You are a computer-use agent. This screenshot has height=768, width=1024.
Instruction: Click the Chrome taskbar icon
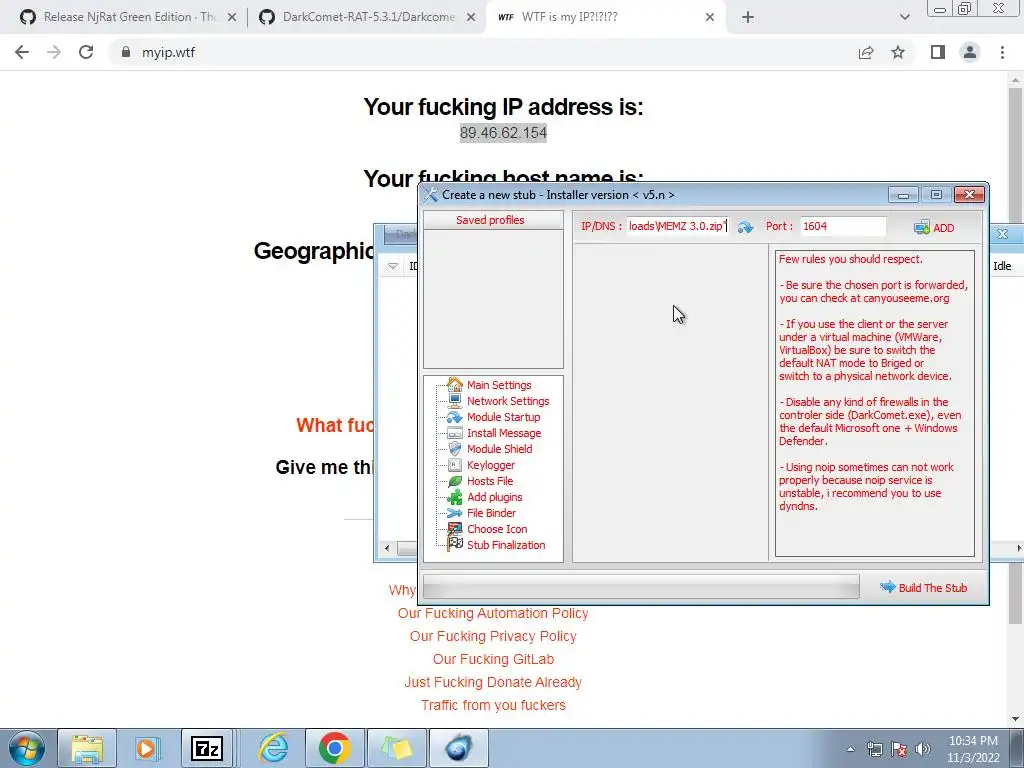point(334,748)
